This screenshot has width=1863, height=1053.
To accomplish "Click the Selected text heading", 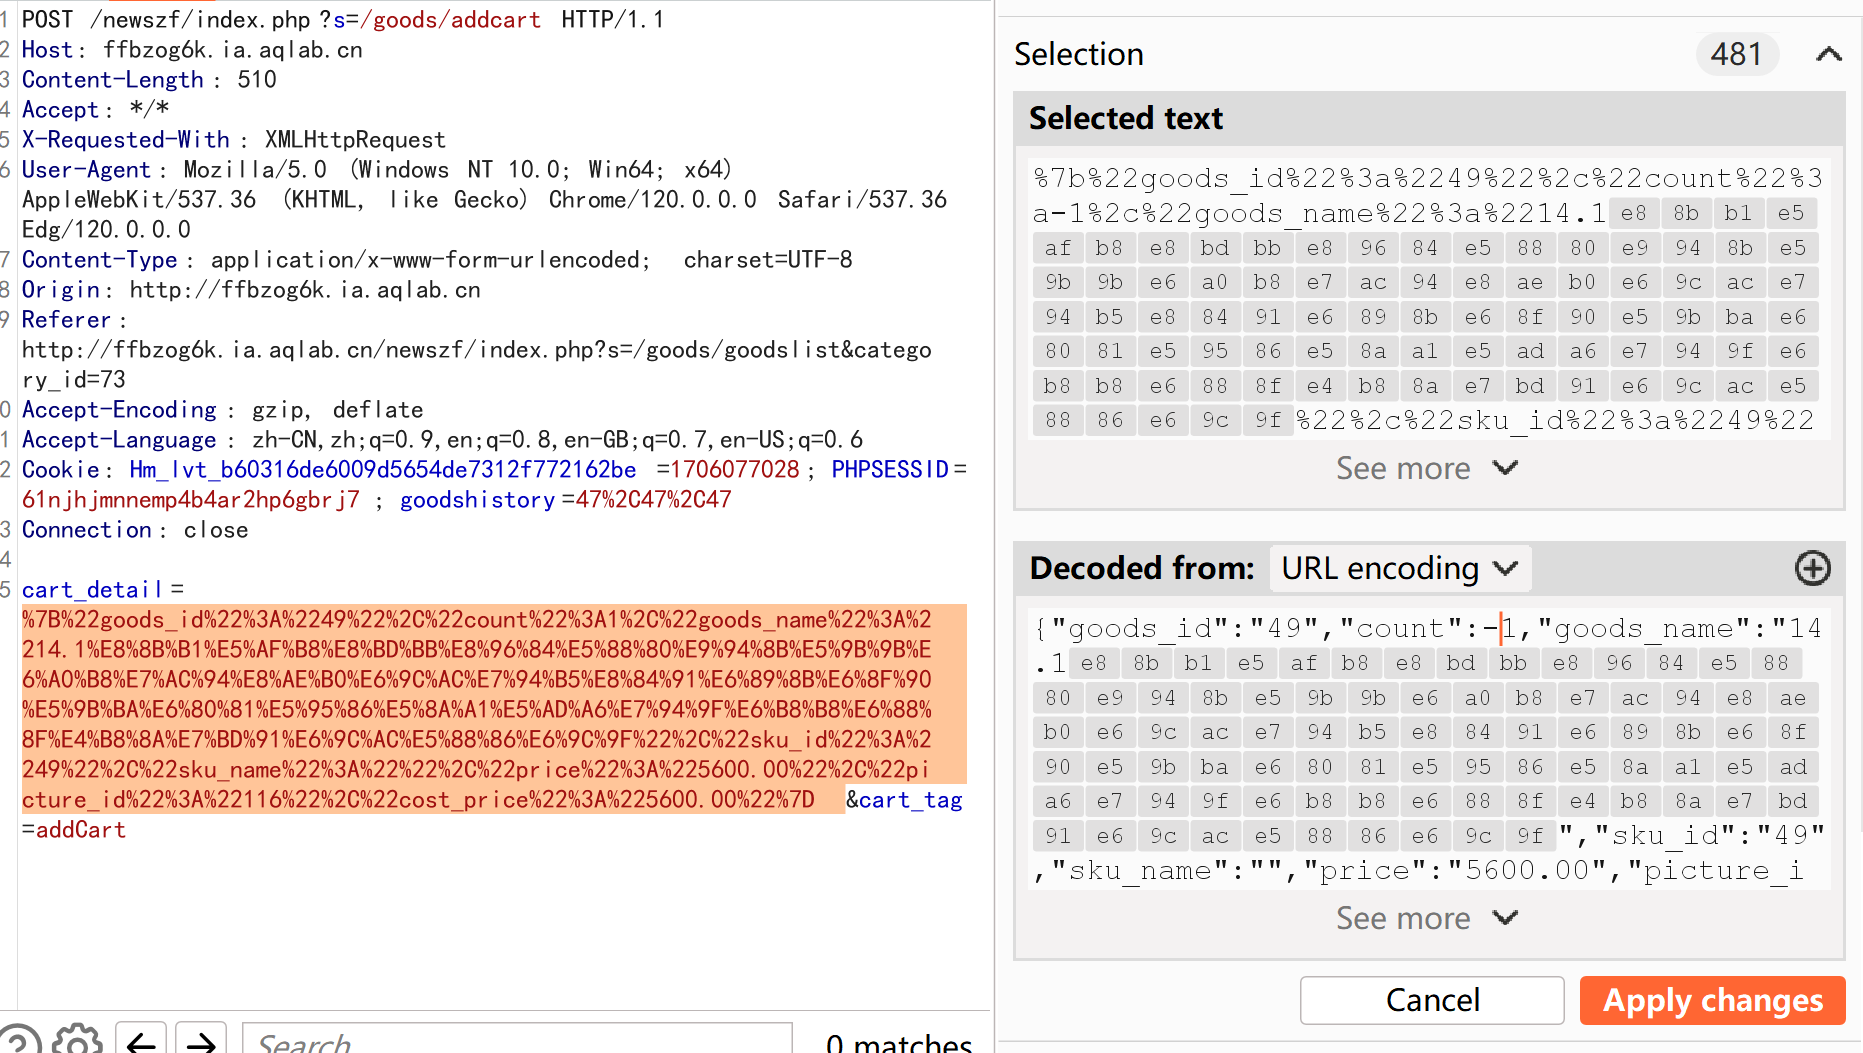I will pyautogui.click(x=1126, y=118).
